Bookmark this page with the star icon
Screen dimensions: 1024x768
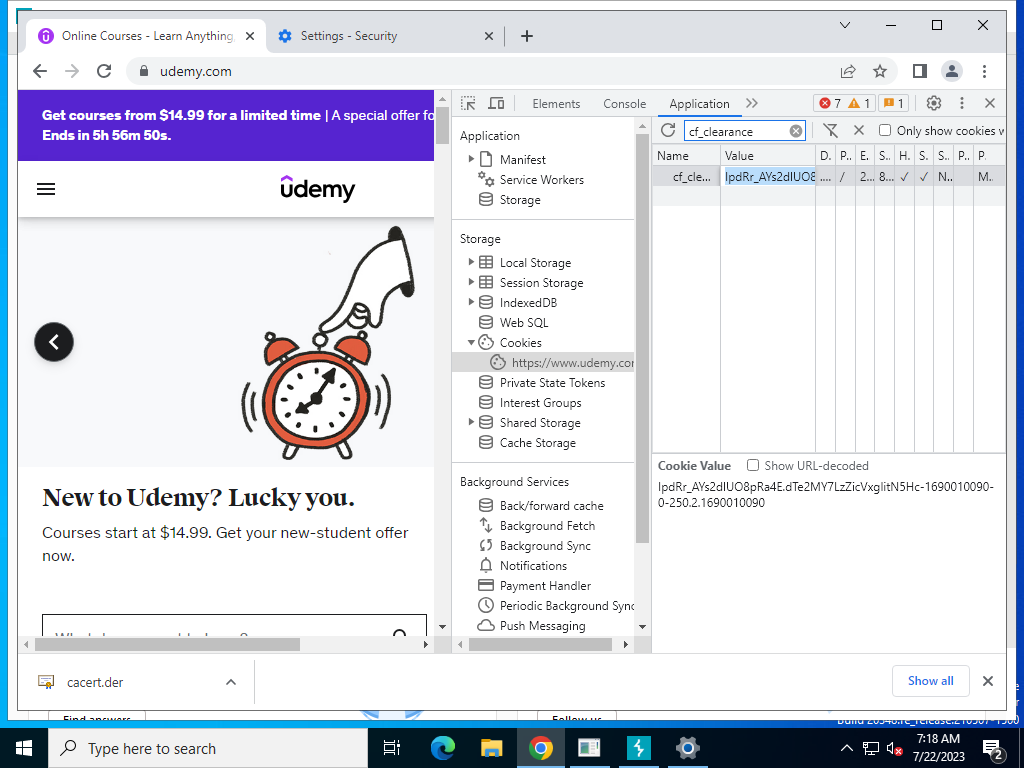click(880, 71)
